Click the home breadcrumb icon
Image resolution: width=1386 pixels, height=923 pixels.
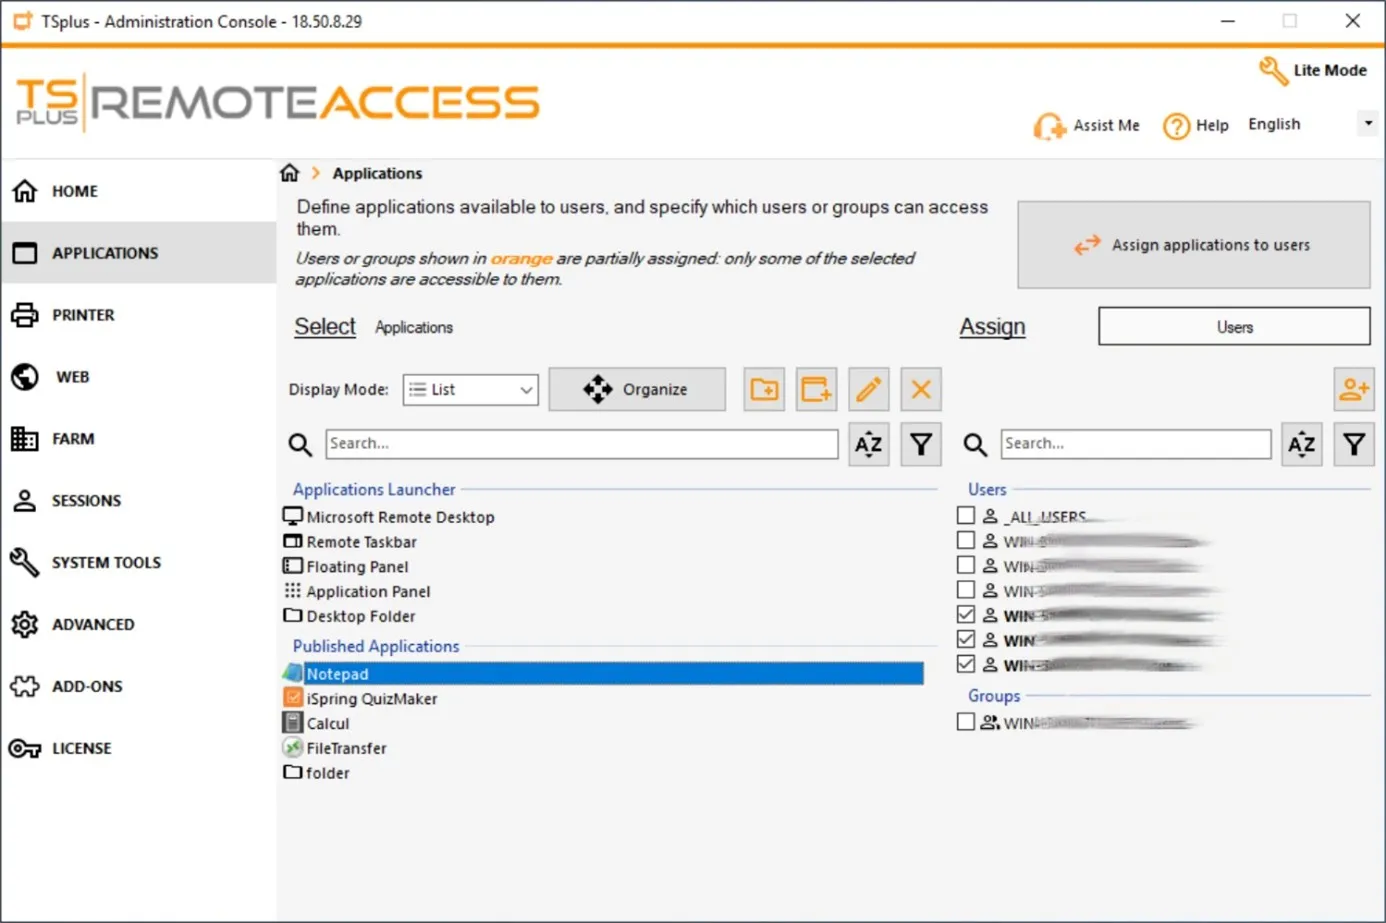pyautogui.click(x=290, y=173)
